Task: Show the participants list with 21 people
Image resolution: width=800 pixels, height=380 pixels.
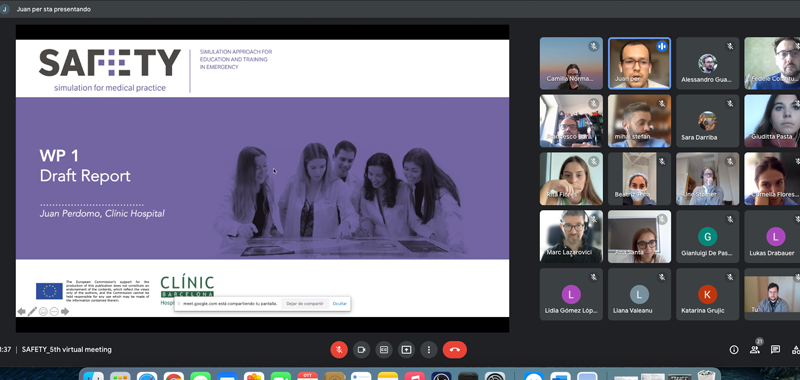Action: 755,349
